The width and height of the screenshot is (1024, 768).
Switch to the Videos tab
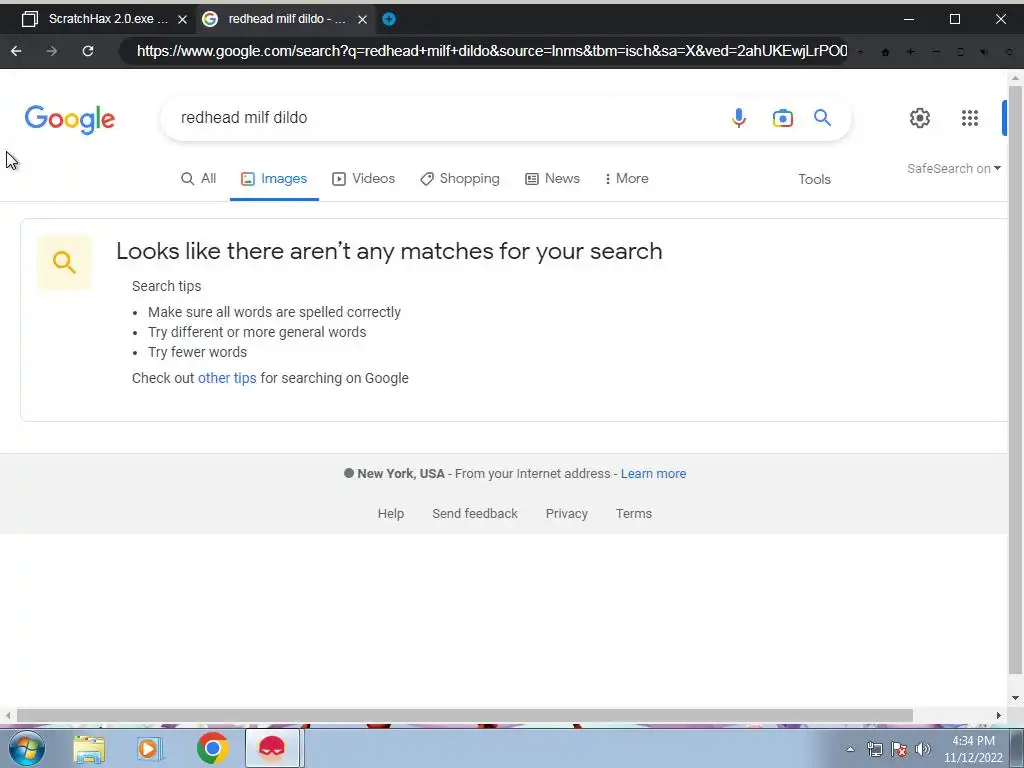pos(364,178)
